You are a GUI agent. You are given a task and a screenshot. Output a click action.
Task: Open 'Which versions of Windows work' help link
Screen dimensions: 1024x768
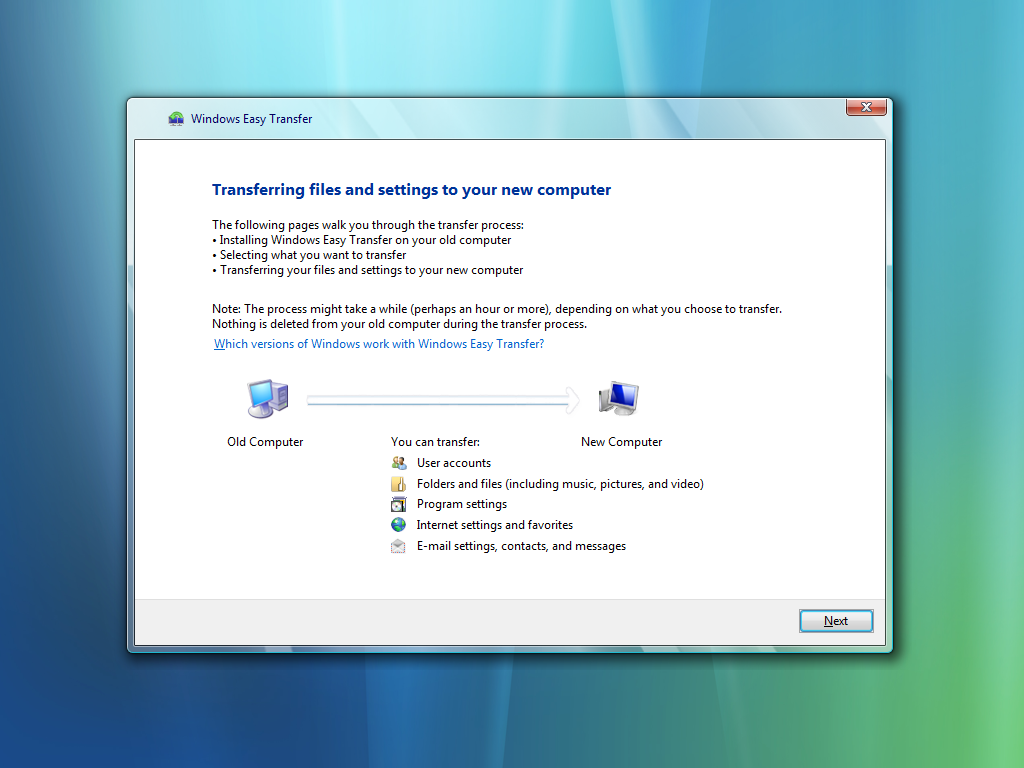(x=379, y=344)
